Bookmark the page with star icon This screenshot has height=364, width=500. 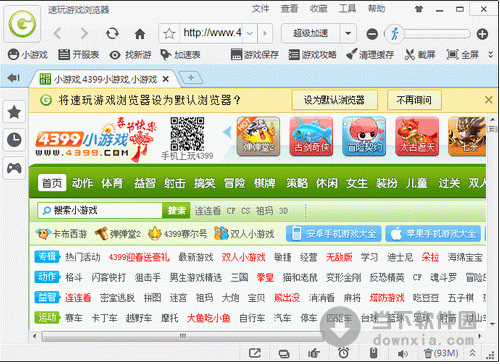(x=169, y=34)
